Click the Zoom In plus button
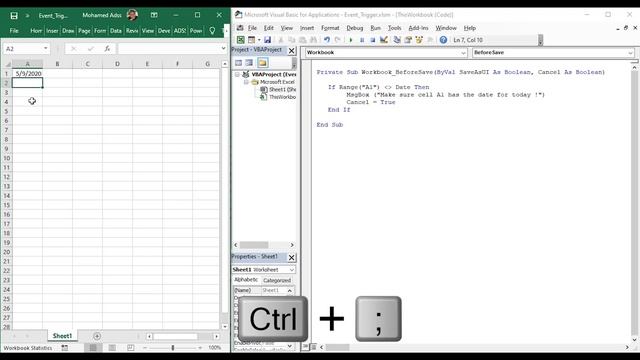This screenshot has height=360, width=640. [x=200, y=348]
